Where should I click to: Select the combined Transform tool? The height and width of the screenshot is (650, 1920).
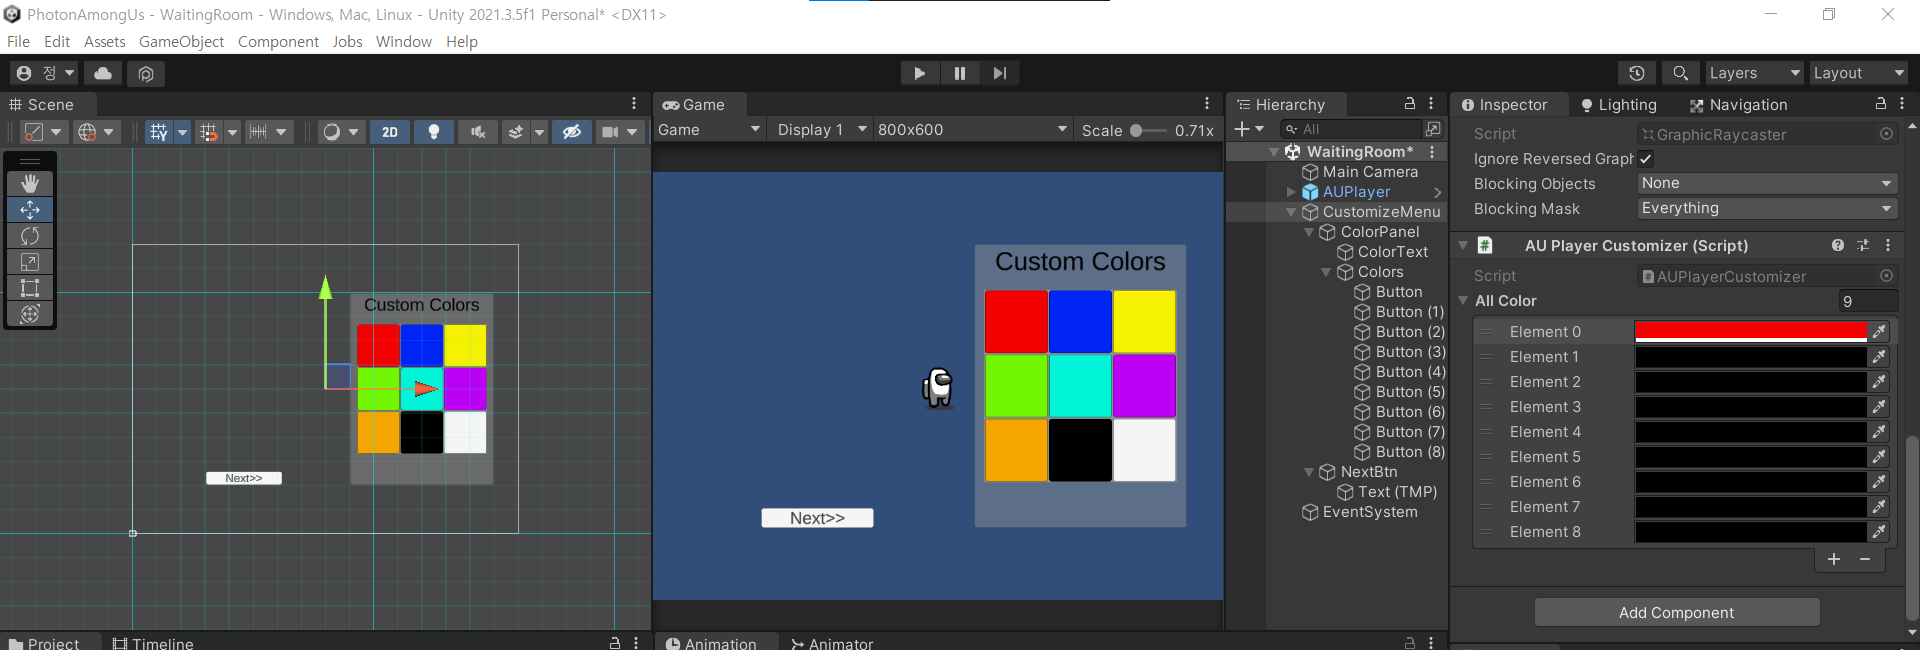point(30,313)
